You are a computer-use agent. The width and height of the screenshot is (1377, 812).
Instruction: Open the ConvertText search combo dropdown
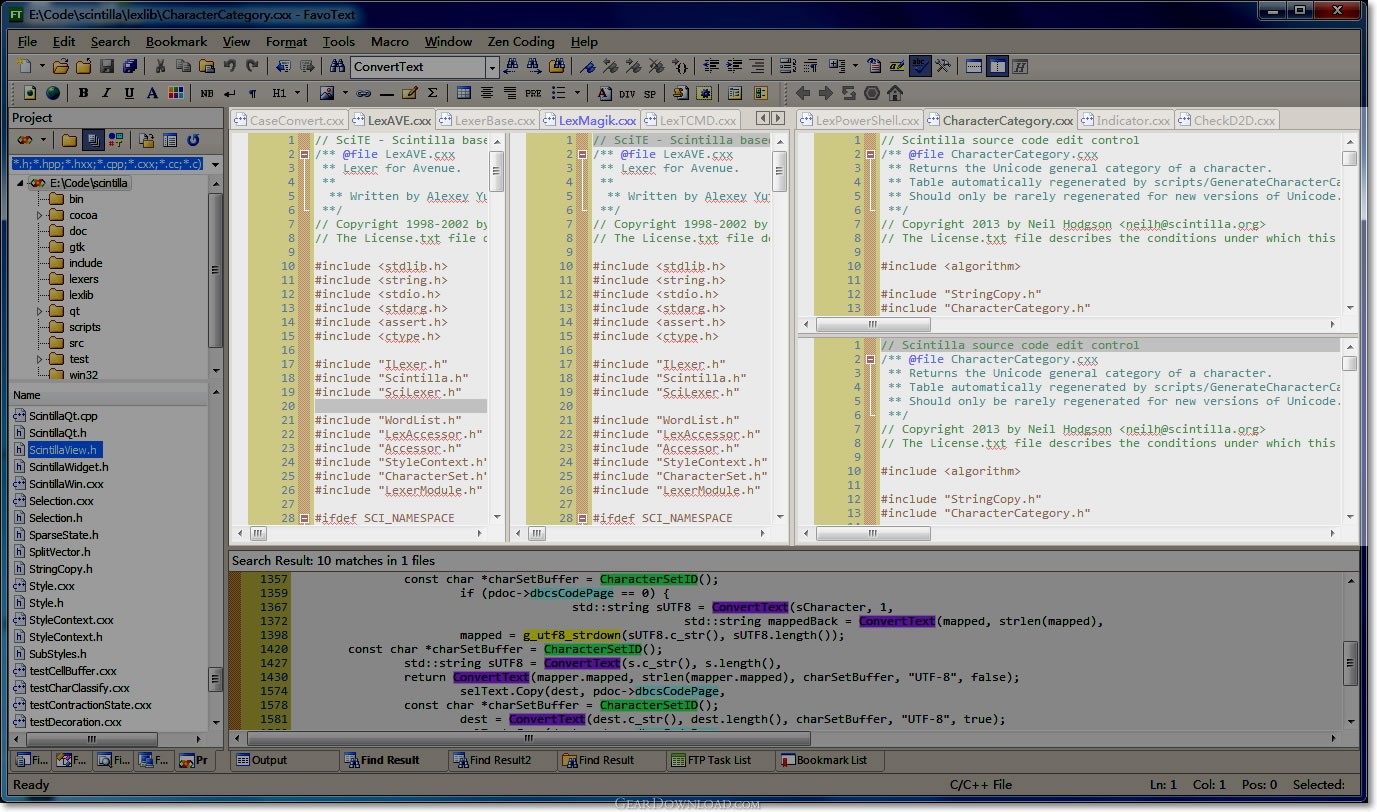click(491, 67)
